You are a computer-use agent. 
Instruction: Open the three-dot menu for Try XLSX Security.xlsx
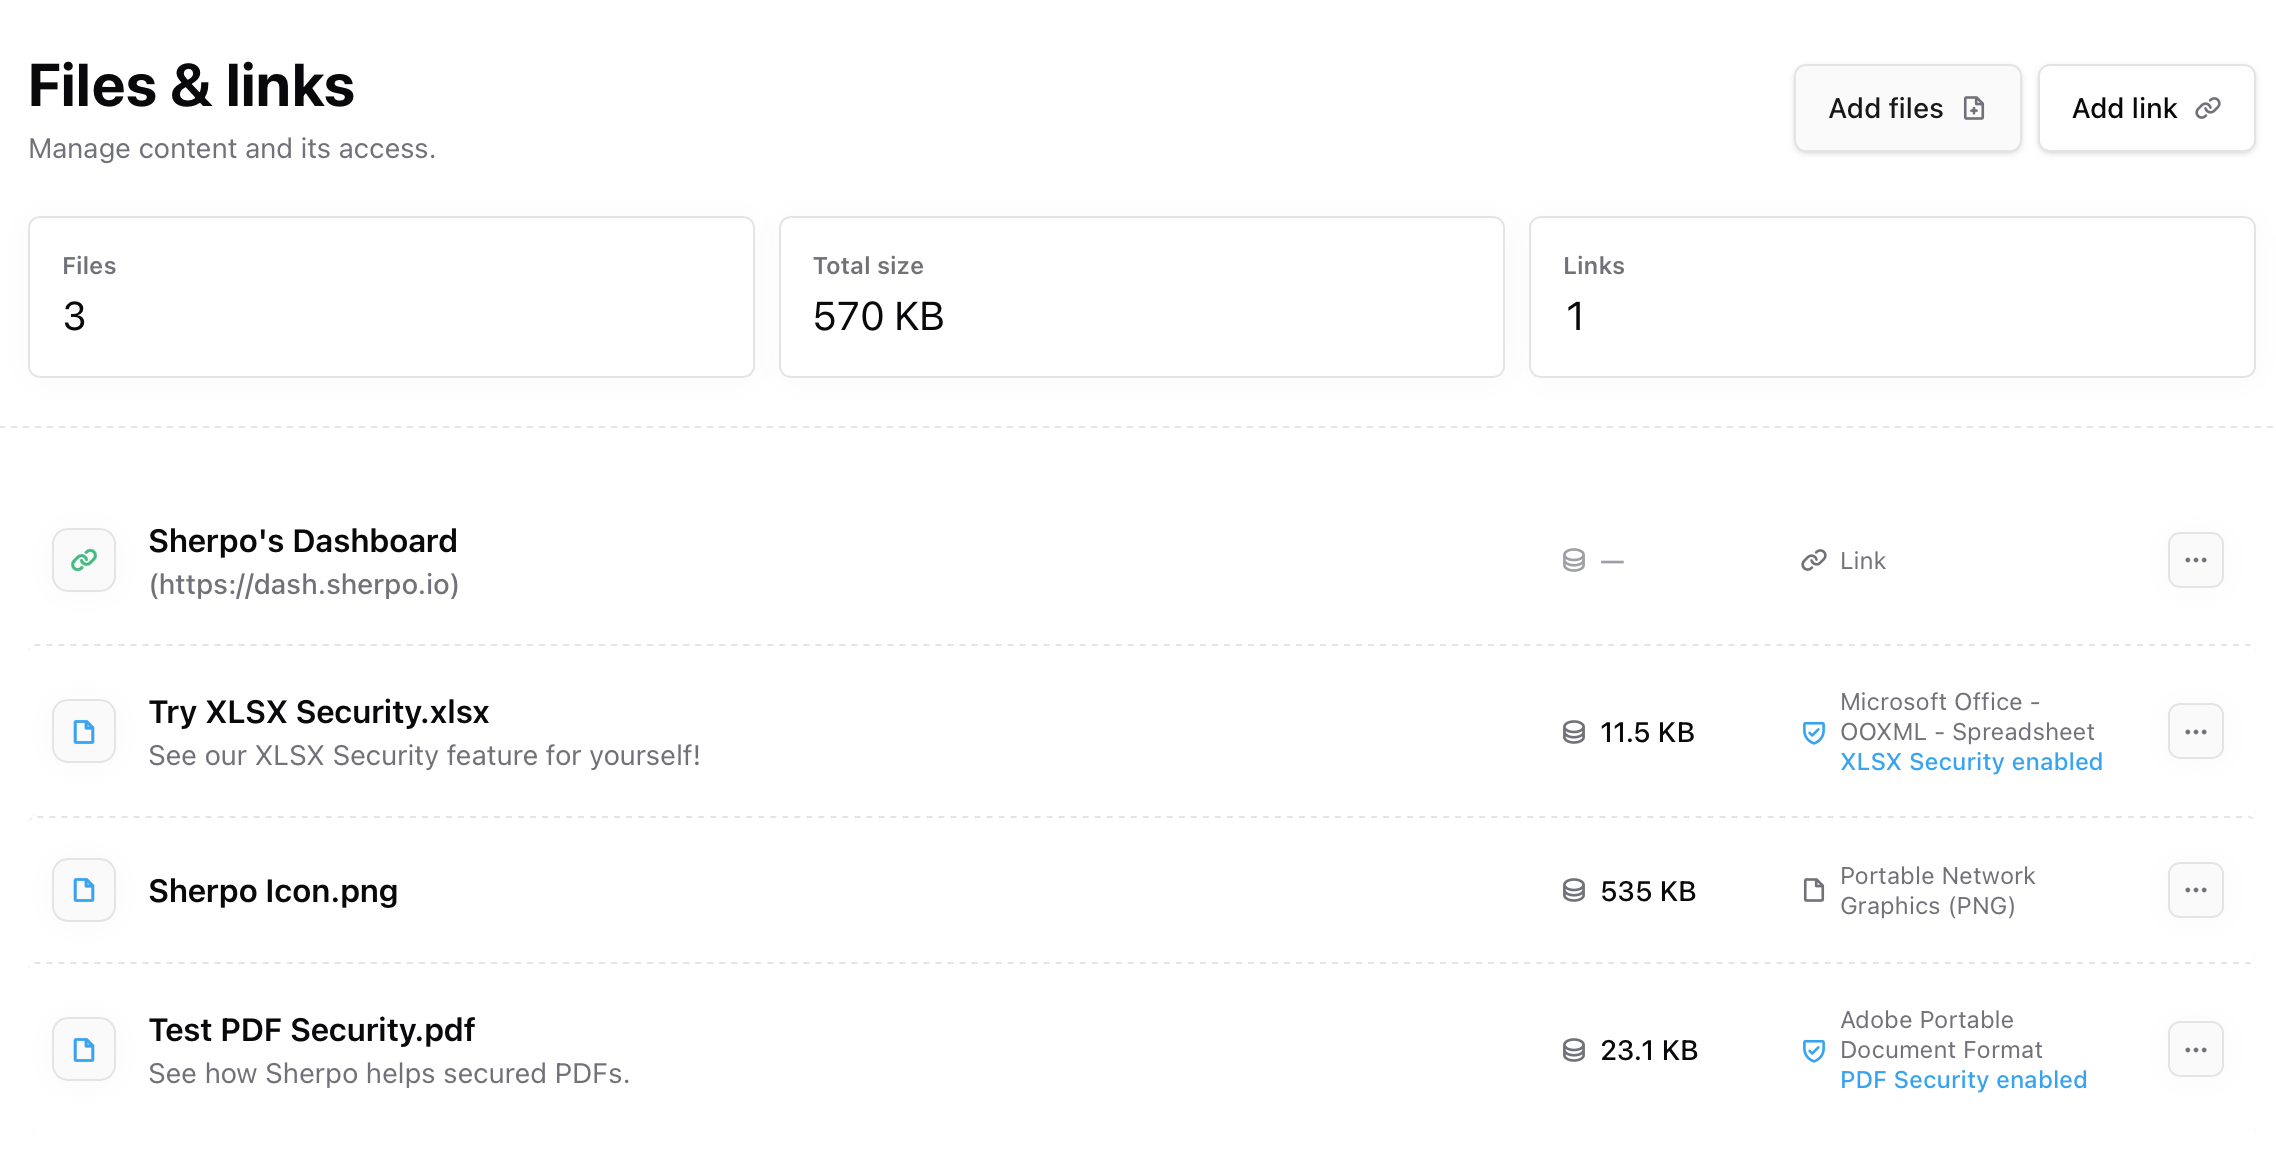click(2195, 732)
